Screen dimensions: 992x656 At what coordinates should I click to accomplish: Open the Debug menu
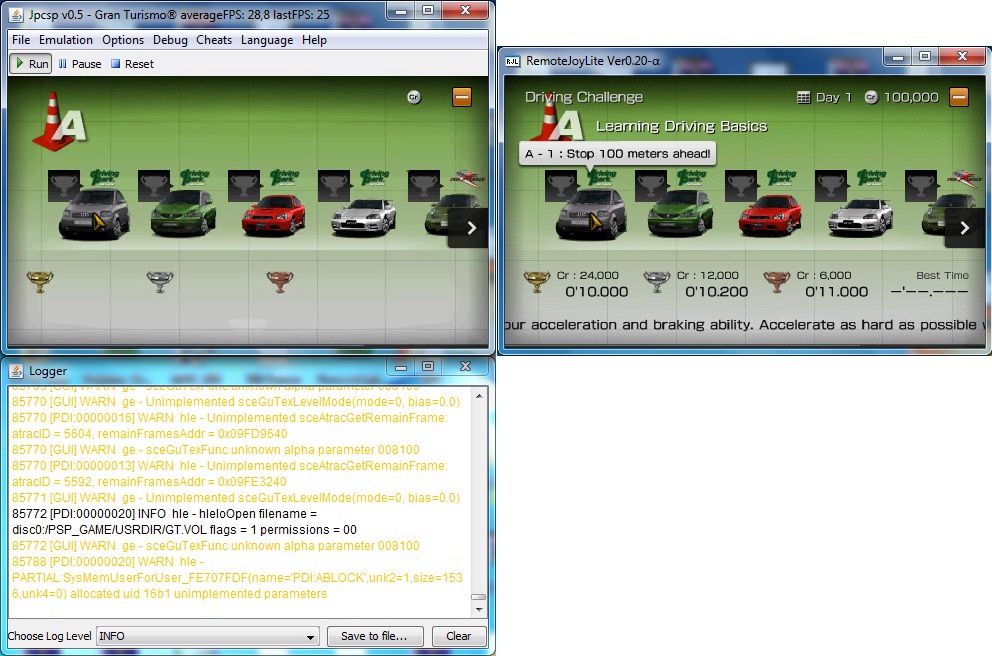[170, 40]
